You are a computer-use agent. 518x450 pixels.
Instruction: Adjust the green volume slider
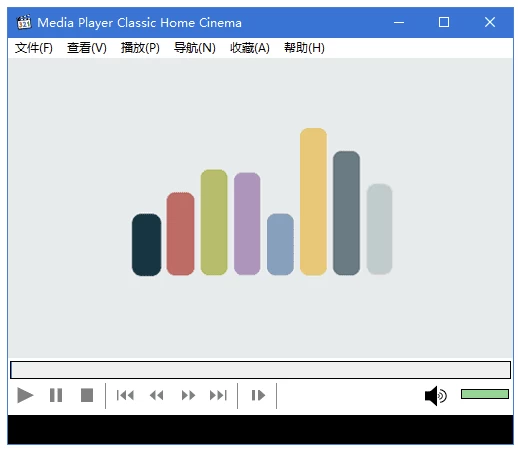[x=485, y=394]
